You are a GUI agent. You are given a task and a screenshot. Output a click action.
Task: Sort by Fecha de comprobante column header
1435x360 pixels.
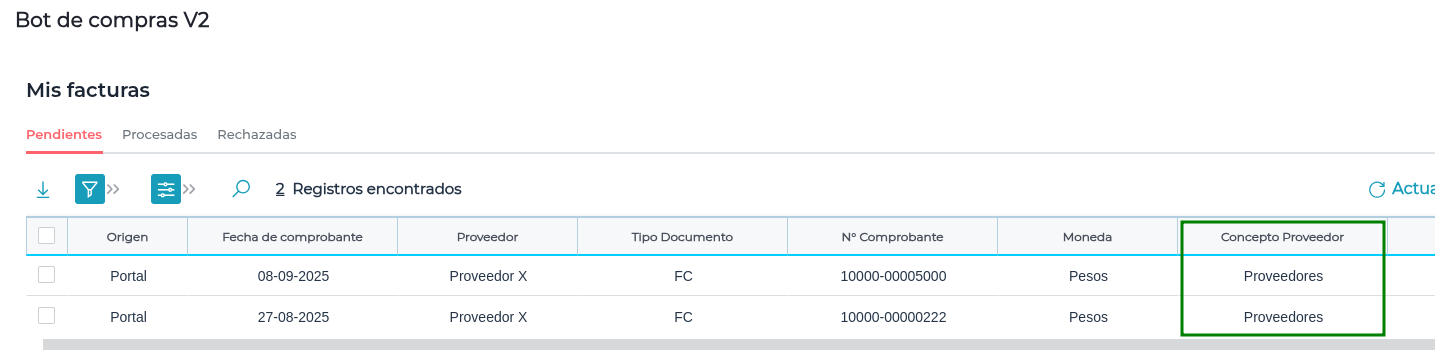(292, 237)
